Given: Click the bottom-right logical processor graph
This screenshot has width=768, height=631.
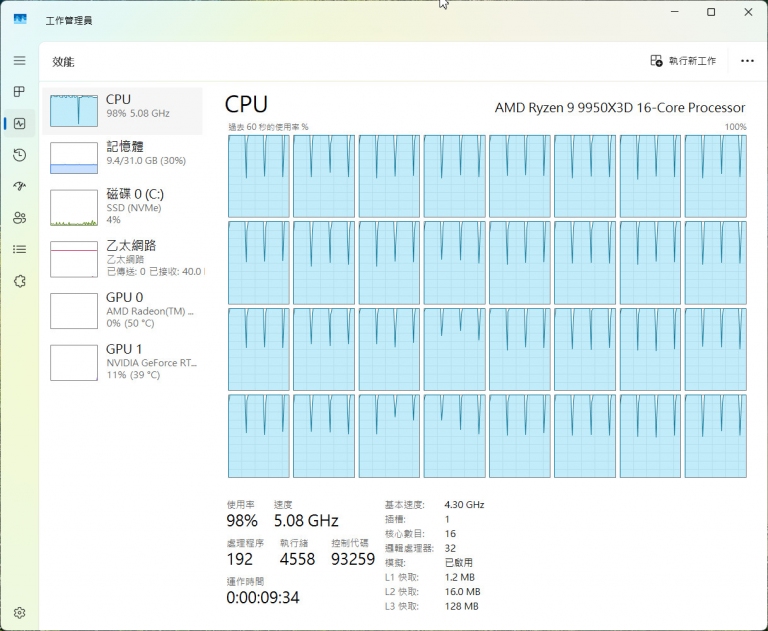Looking at the screenshot, I should [x=715, y=436].
